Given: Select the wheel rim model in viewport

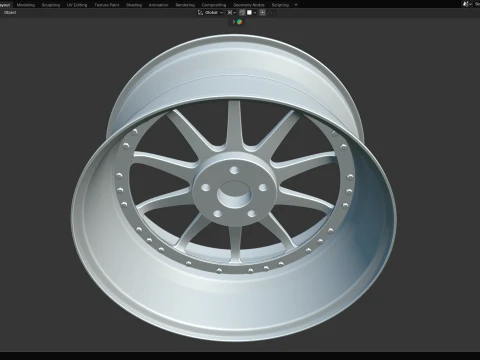Looking at the screenshot, I should [x=233, y=188].
